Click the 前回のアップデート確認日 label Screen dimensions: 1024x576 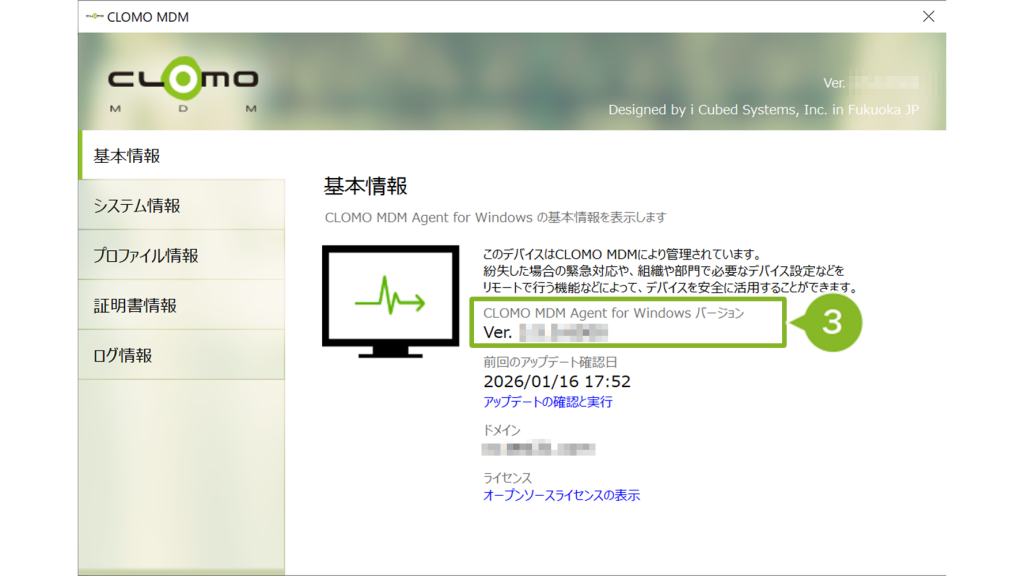[550, 362]
